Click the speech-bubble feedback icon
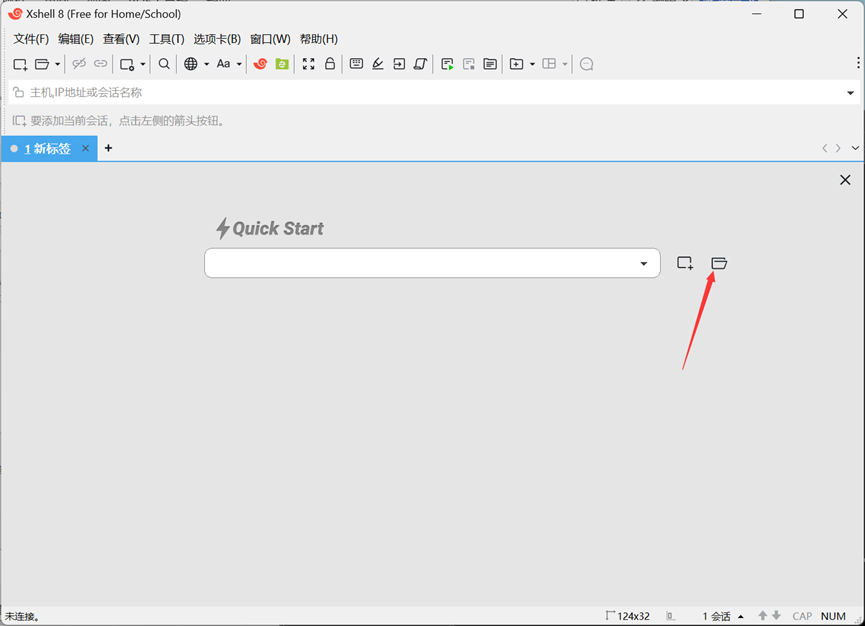The height and width of the screenshot is (626, 865). [x=586, y=64]
